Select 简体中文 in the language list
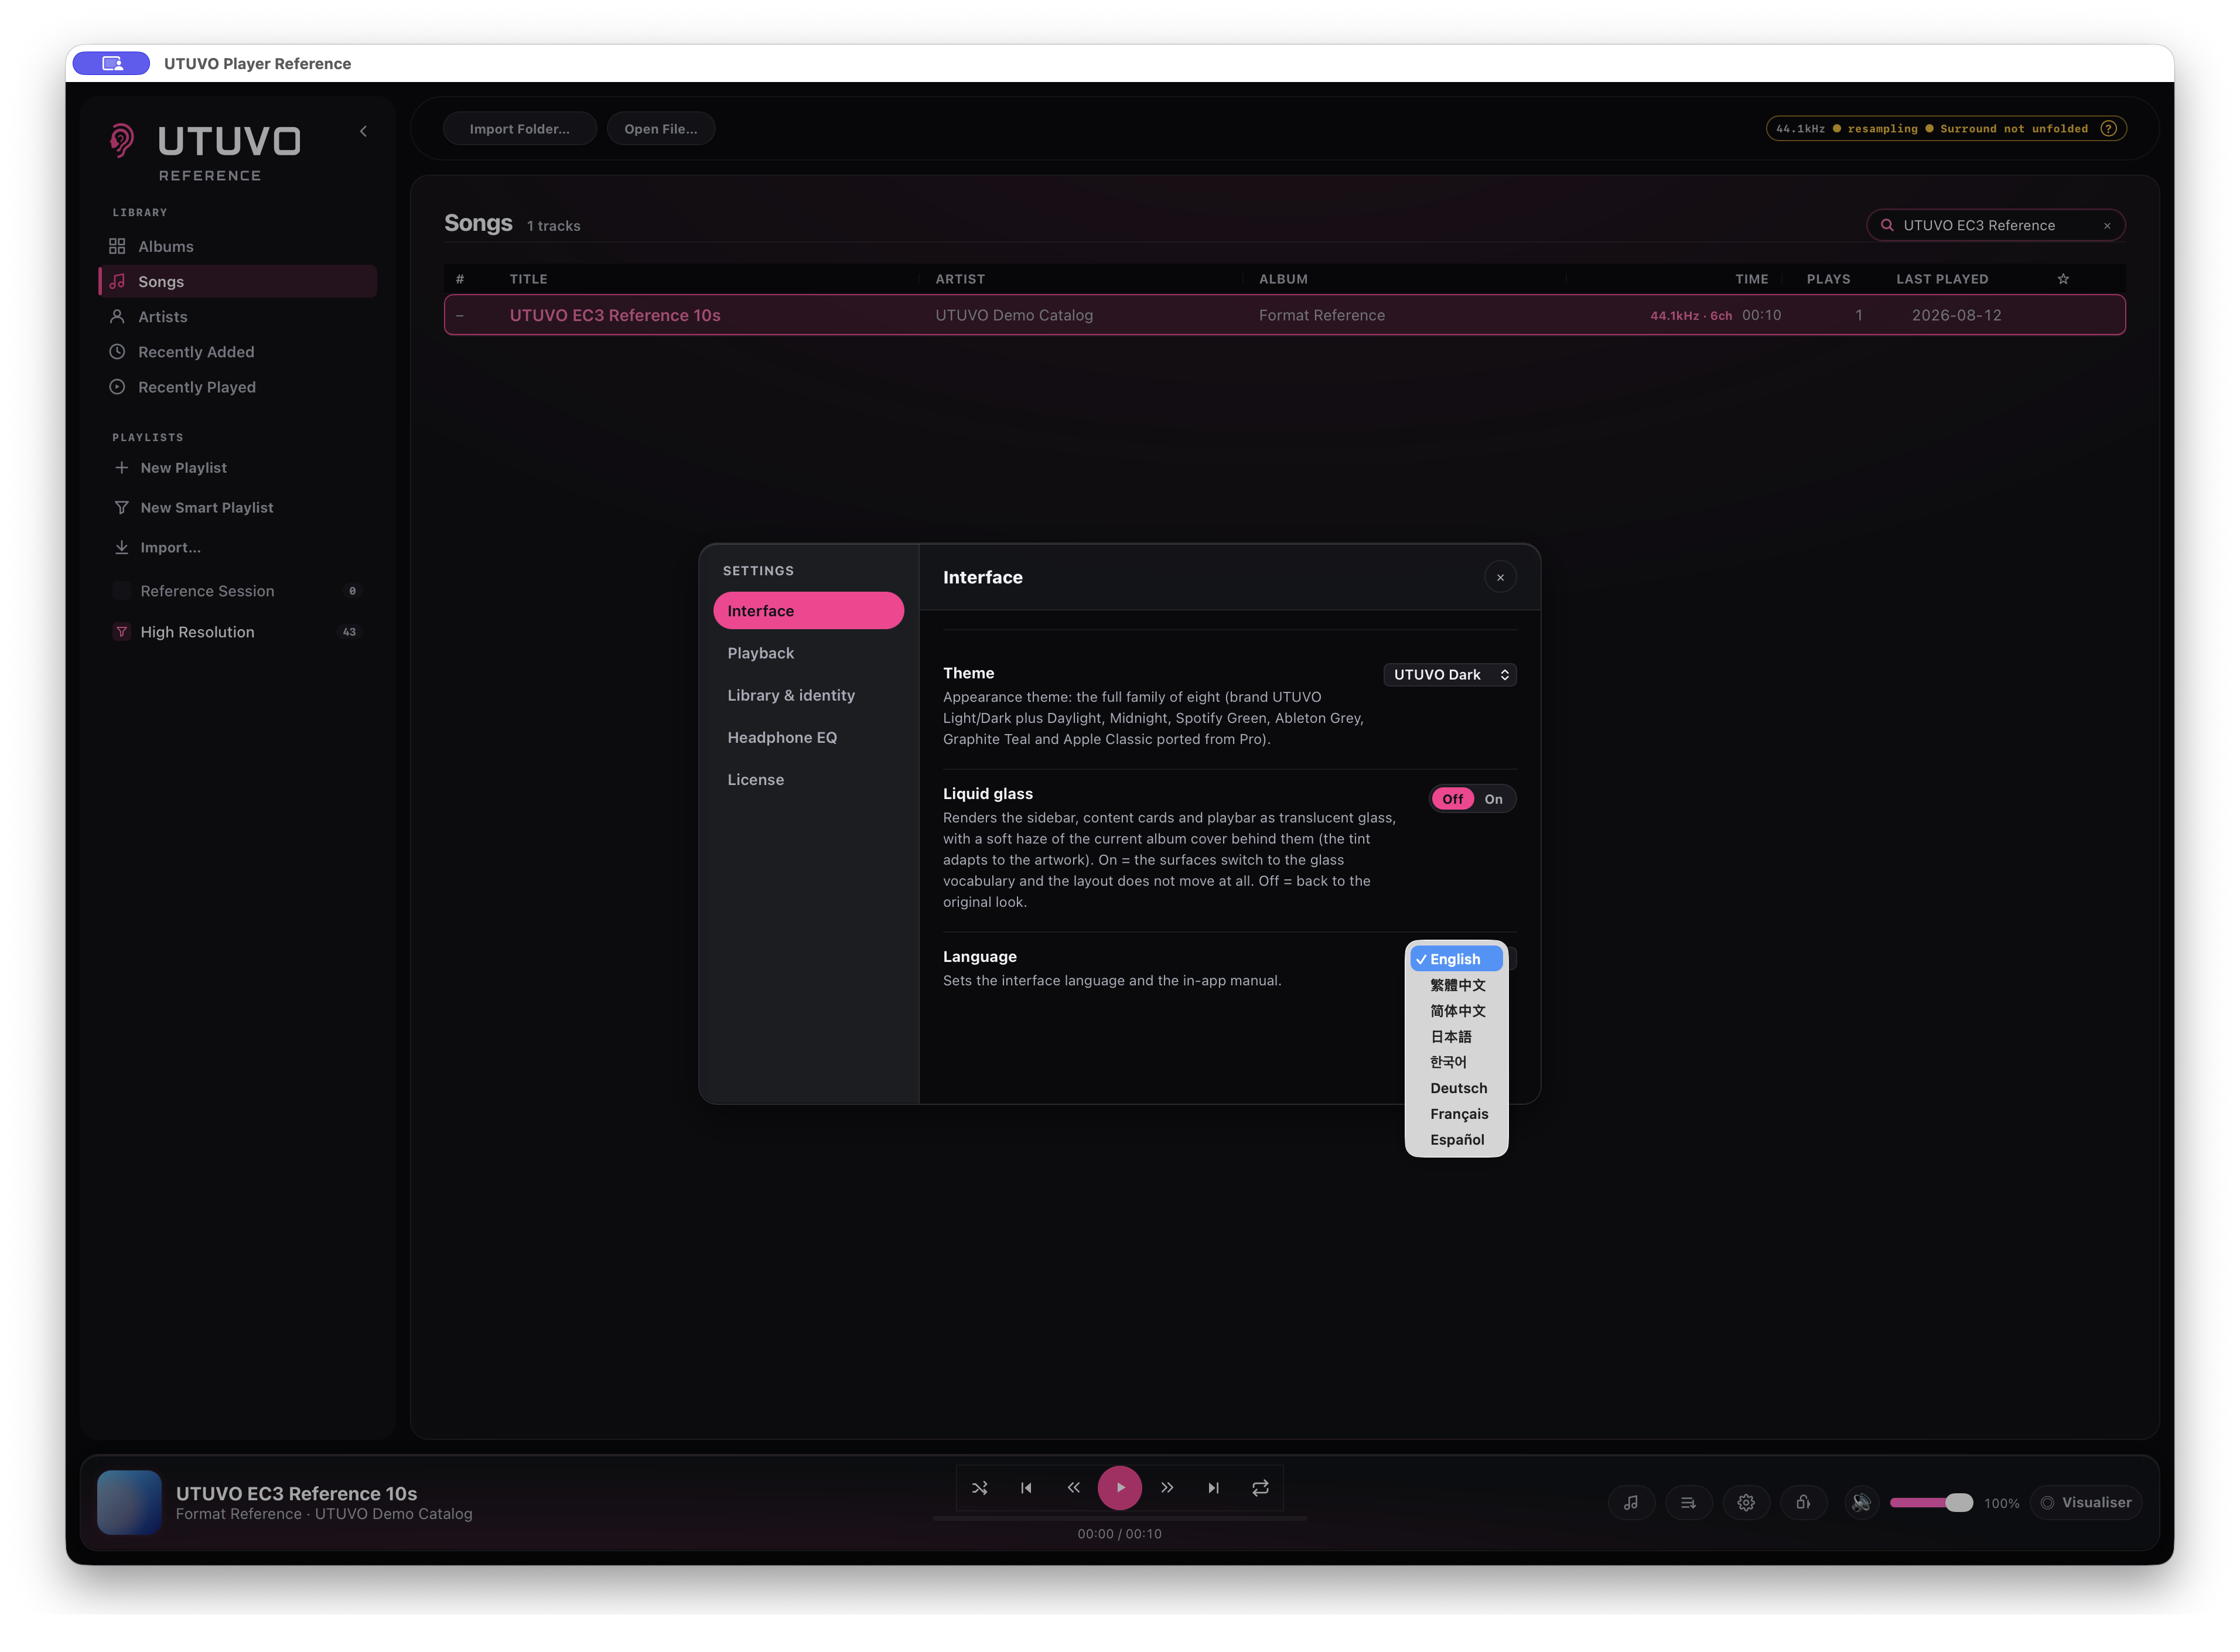This screenshot has height=1652, width=2240. 1456,1011
